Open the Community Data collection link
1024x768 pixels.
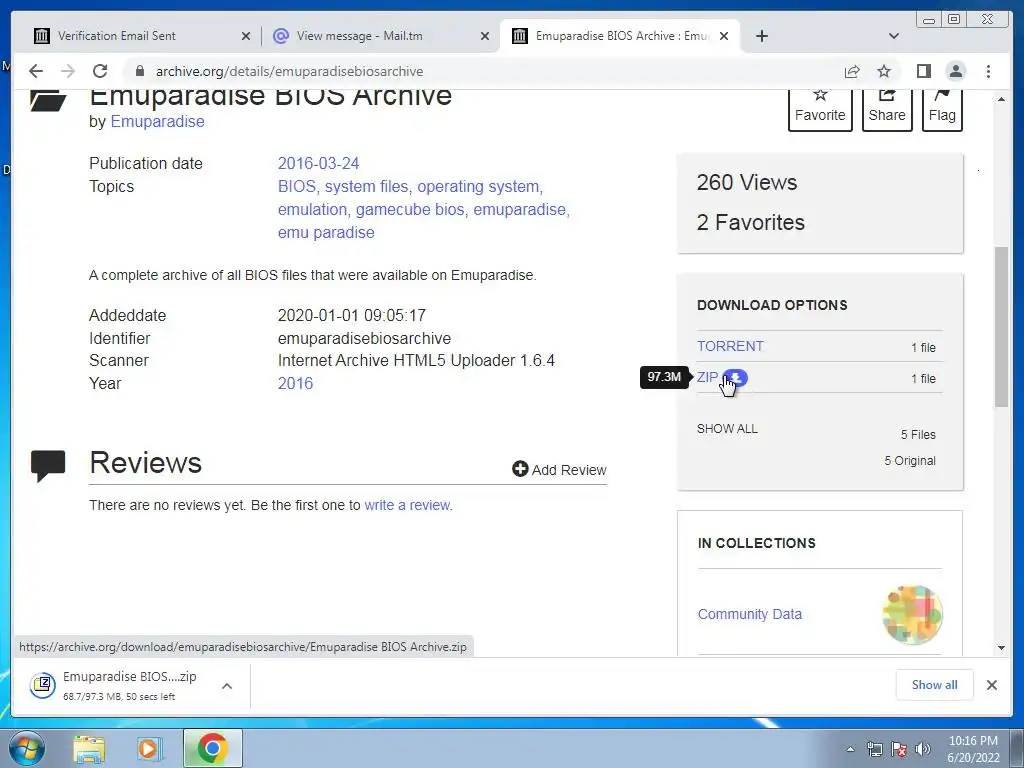pyautogui.click(x=750, y=614)
